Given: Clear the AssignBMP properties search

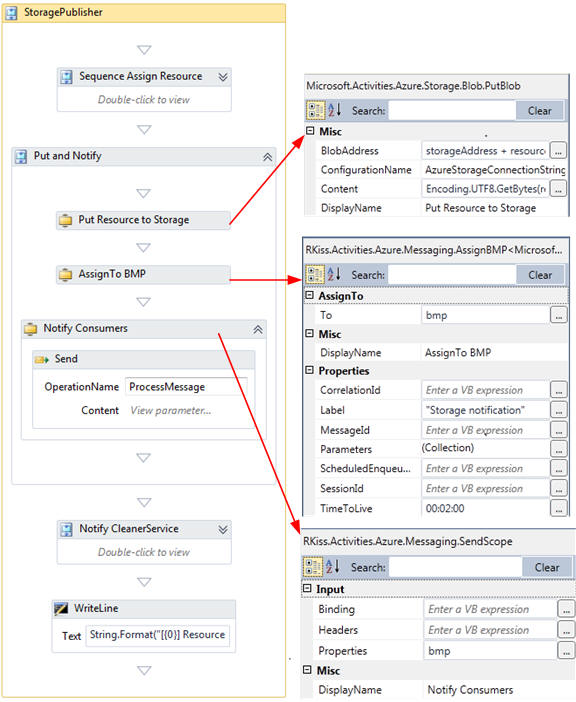Looking at the screenshot, I should pos(540,275).
